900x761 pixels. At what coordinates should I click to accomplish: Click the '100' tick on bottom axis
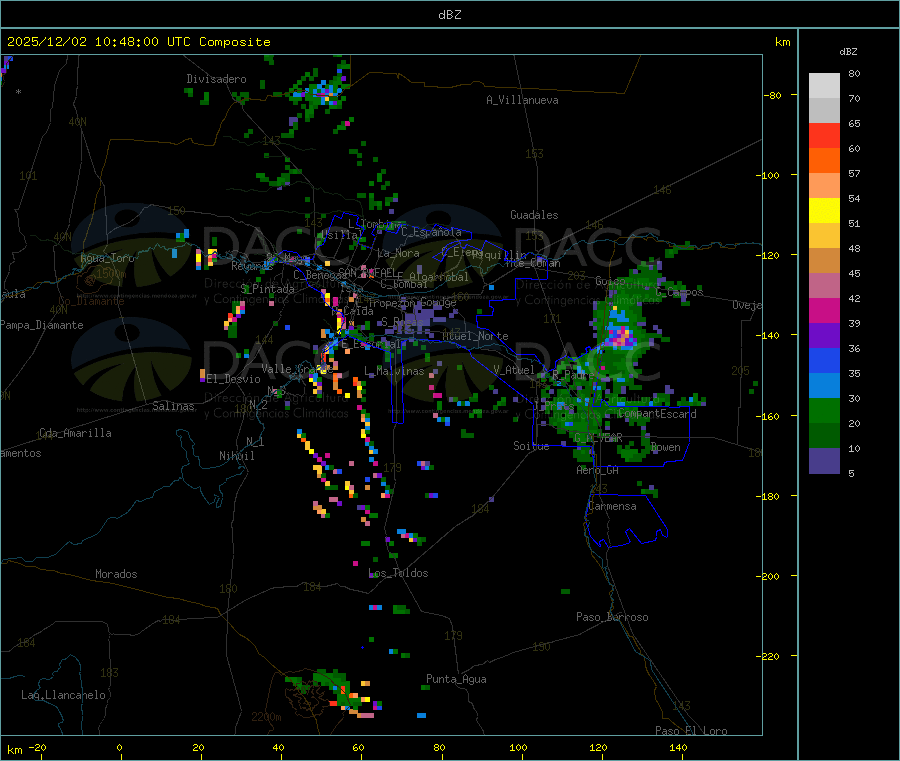(518, 748)
